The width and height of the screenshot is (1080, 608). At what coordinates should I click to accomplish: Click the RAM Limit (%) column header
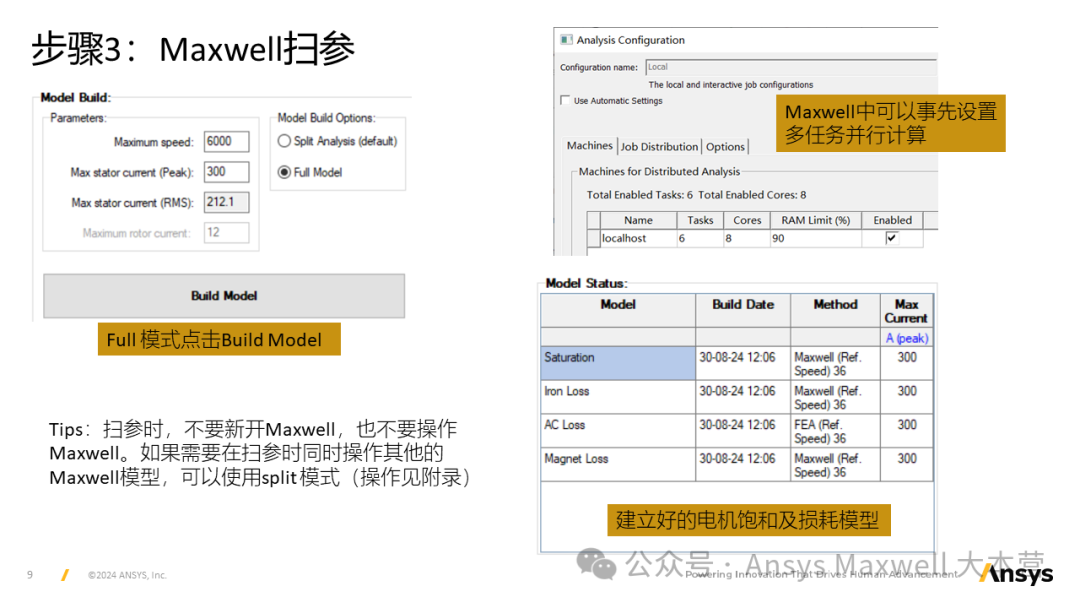click(x=816, y=220)
